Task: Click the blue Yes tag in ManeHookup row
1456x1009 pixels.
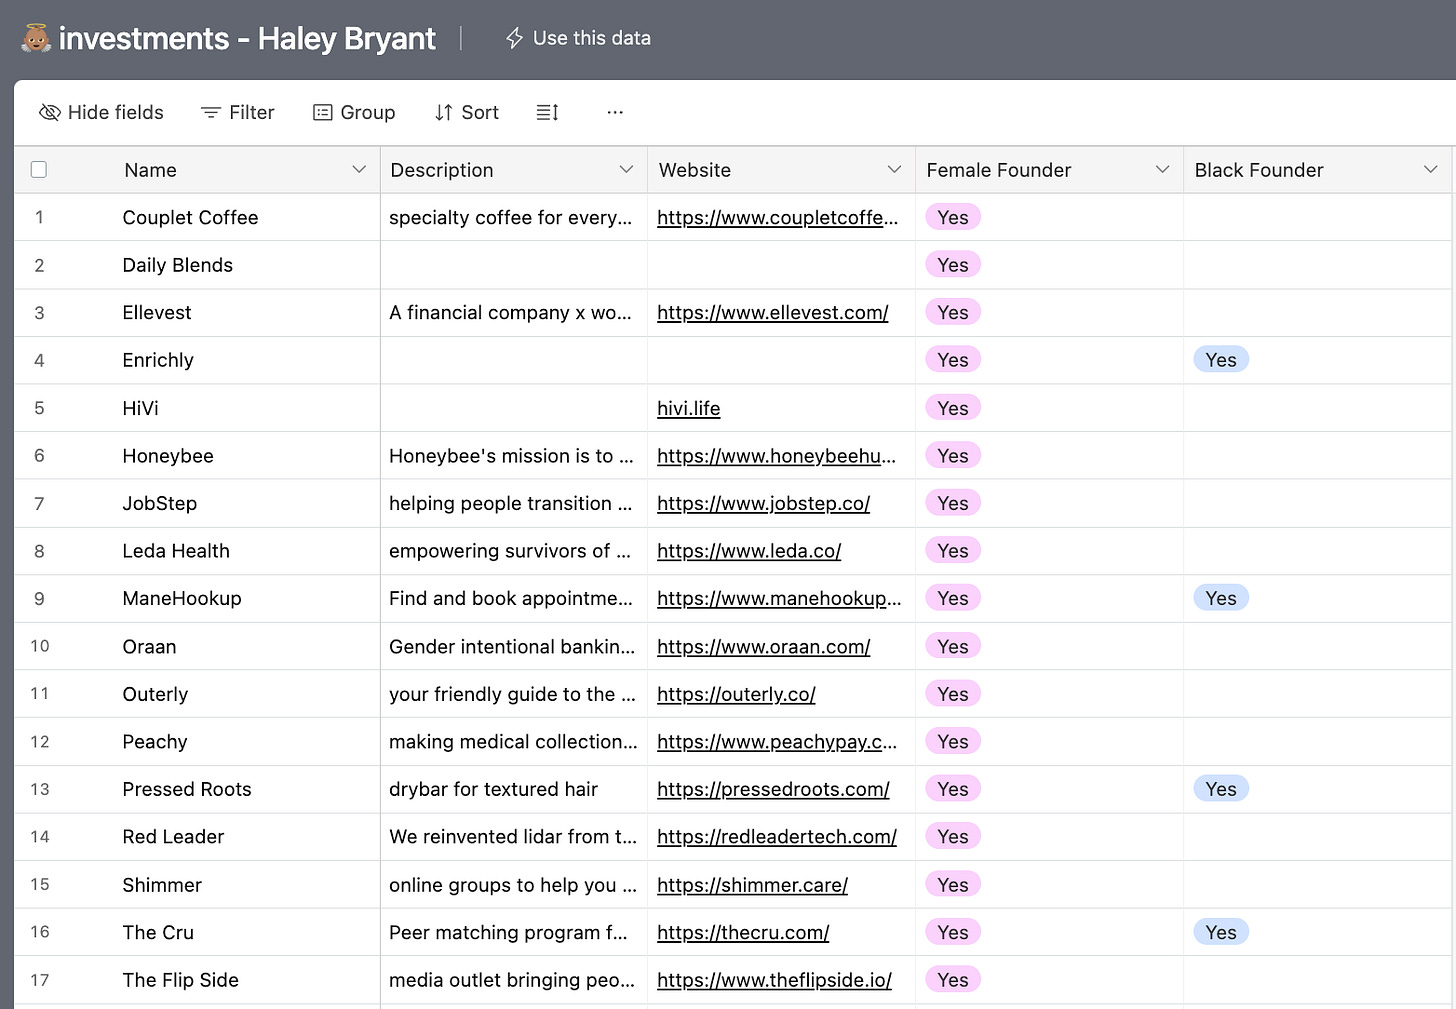Action: click(x=1220, y=598)
